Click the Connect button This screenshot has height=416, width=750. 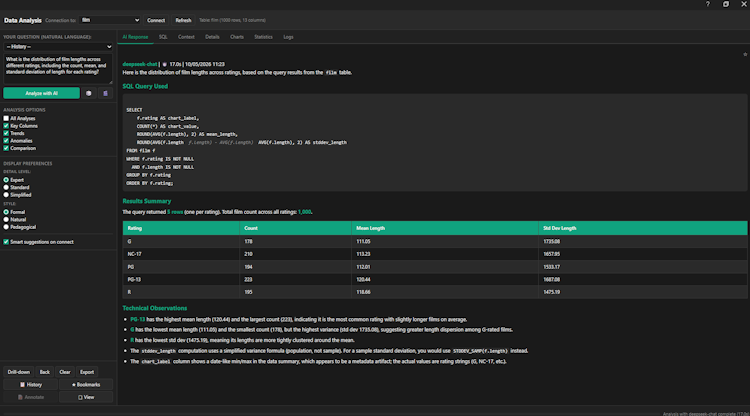tap(156, 20)
